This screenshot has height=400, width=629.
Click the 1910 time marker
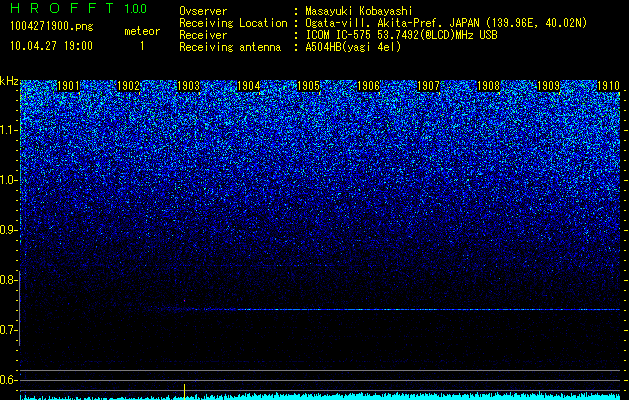click(609, 86)
